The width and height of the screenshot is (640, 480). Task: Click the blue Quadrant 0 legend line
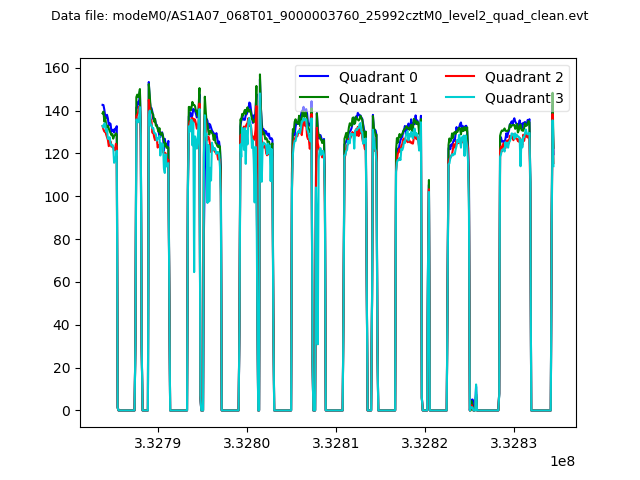pyautogui.click(x=317, y=77)
